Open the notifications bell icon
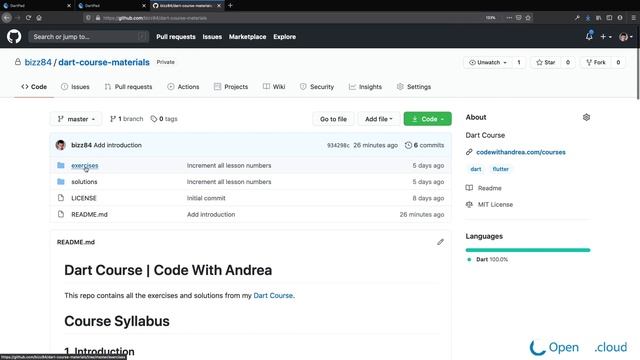The image size is (640, 360). pos(589,36)
